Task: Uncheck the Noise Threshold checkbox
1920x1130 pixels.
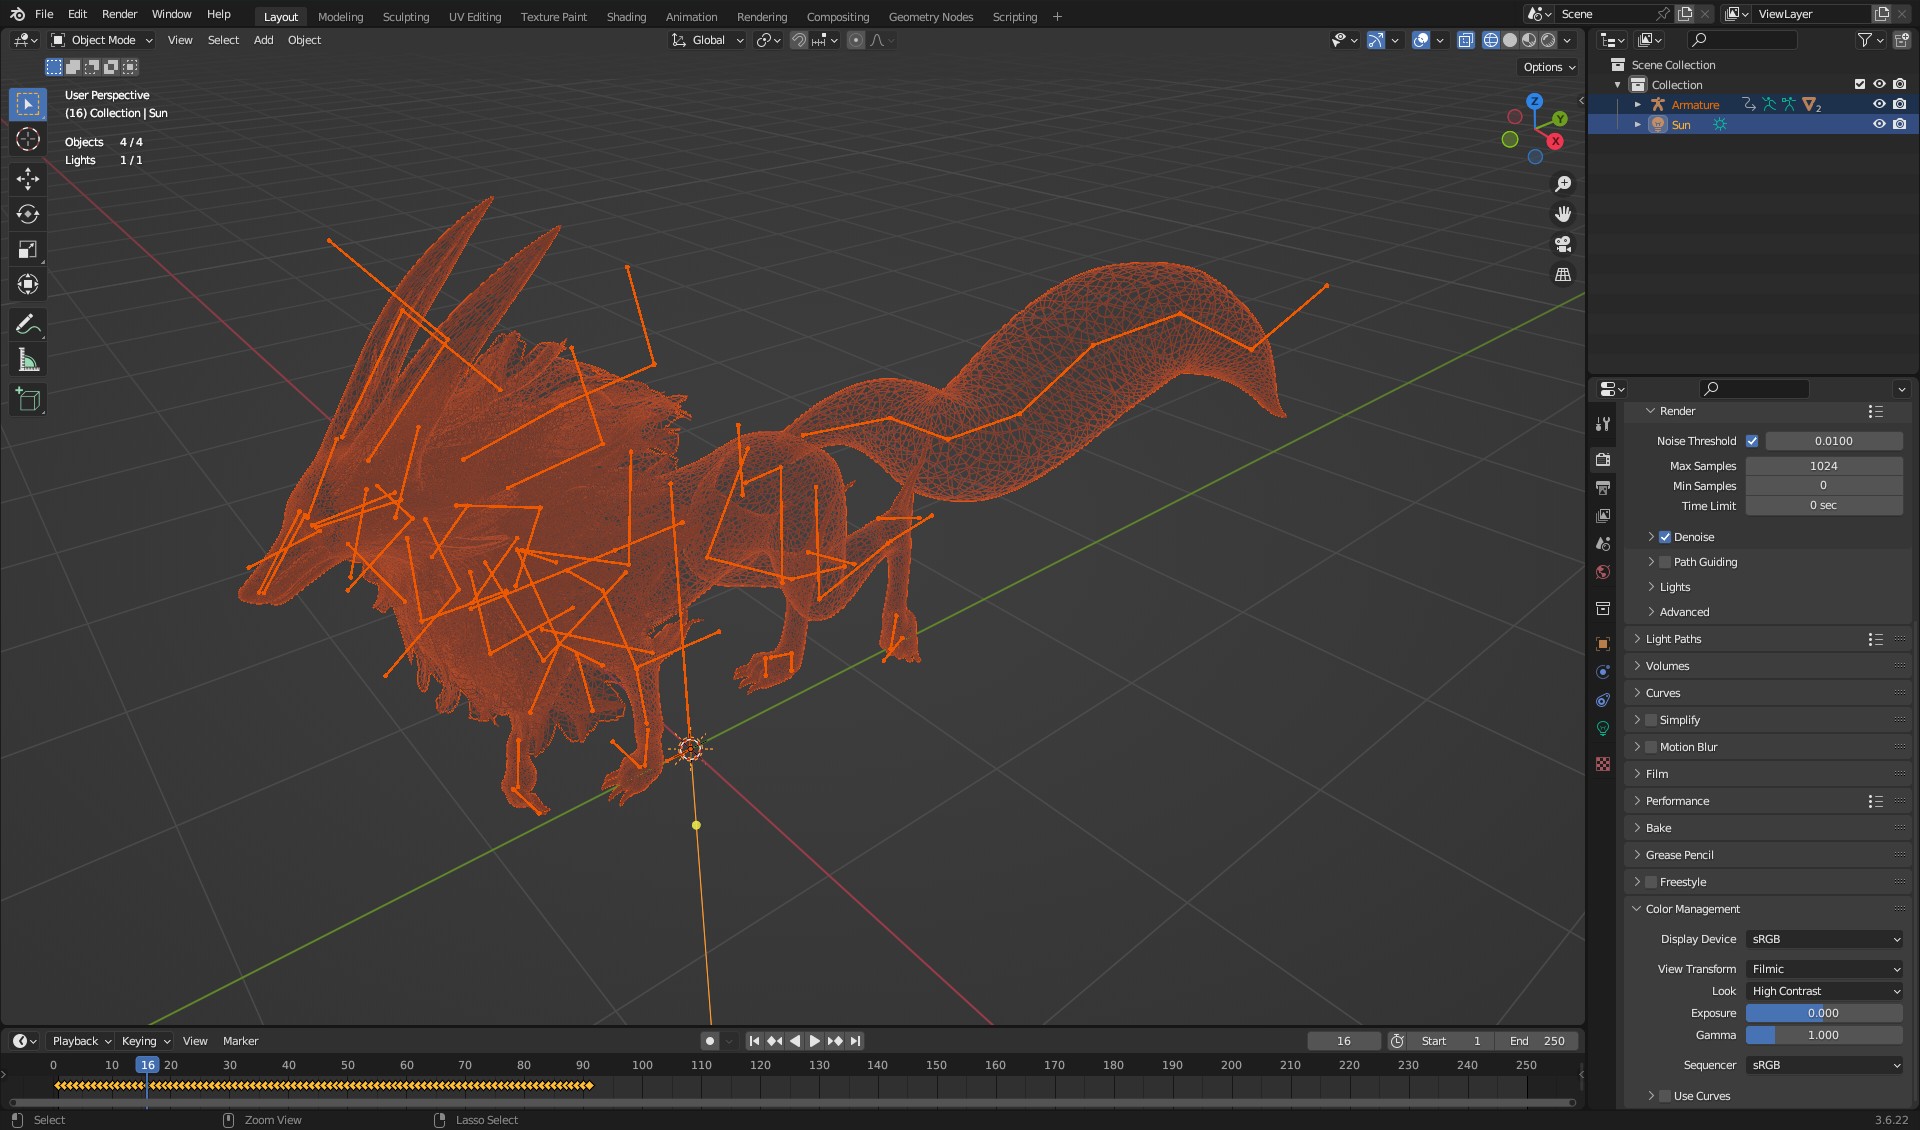Action: click(1752, 441)
